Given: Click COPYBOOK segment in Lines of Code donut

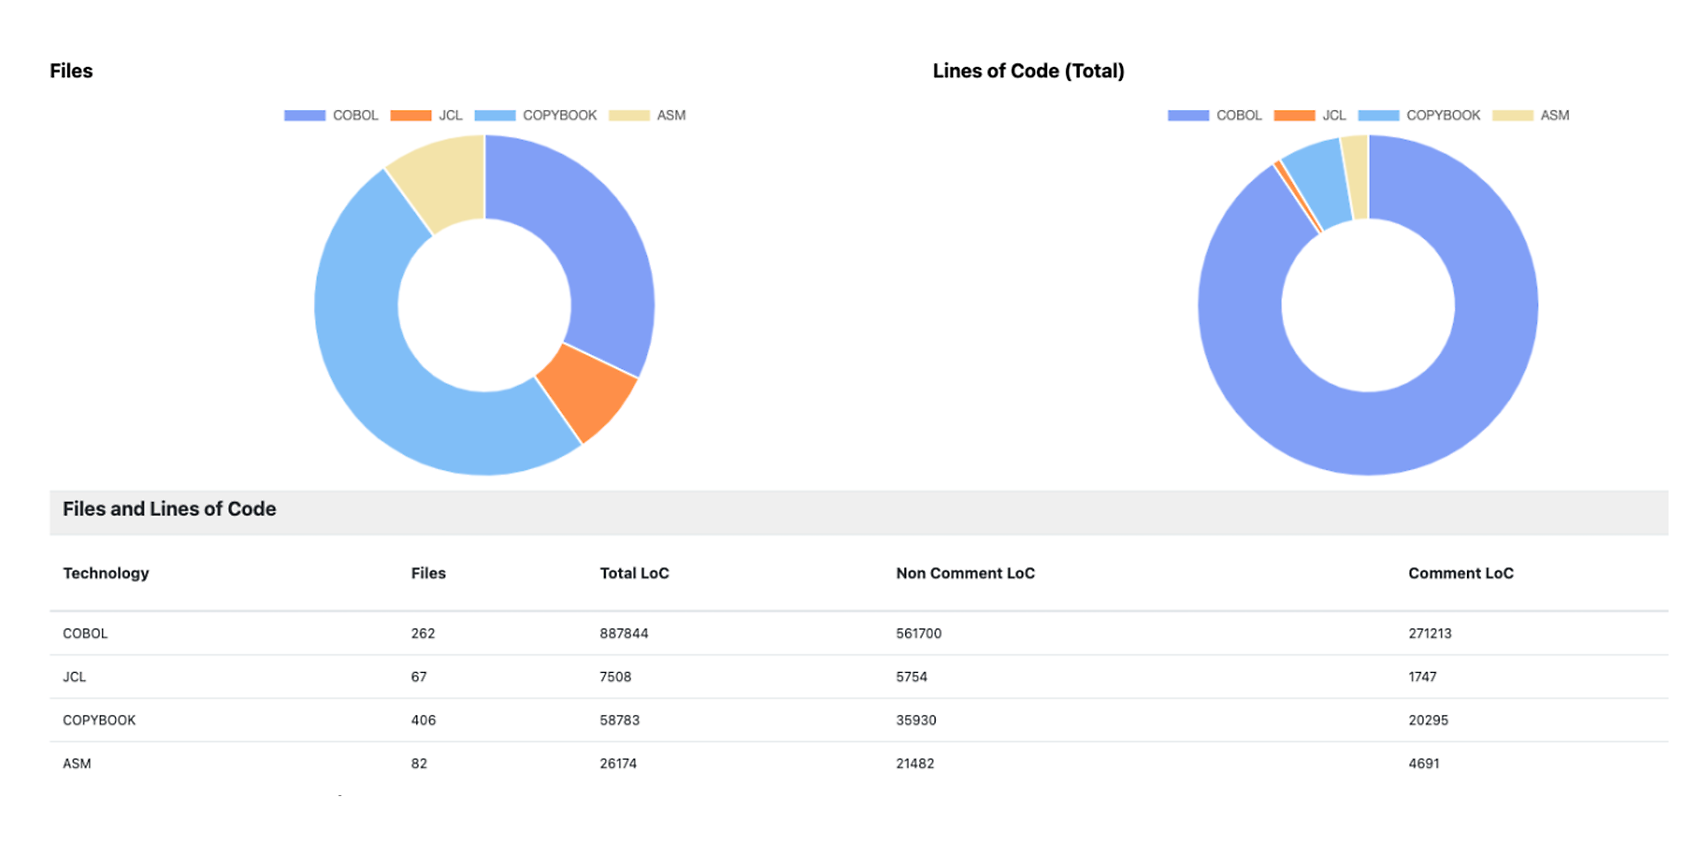Looking at the screenshot, I should pos(1318,178).
